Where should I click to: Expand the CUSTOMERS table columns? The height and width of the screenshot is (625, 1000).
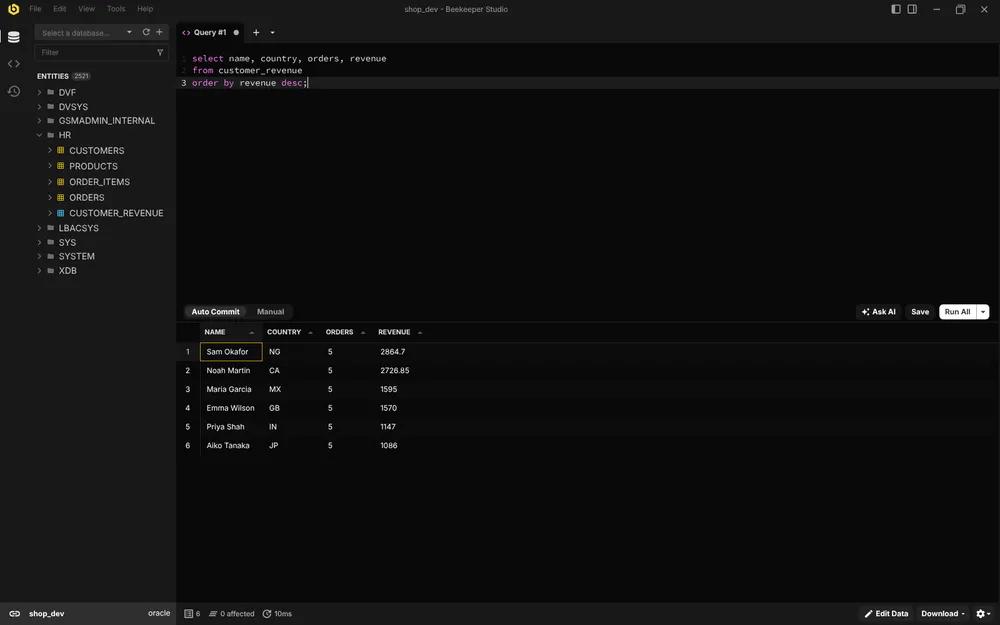[x=50, y=151]
